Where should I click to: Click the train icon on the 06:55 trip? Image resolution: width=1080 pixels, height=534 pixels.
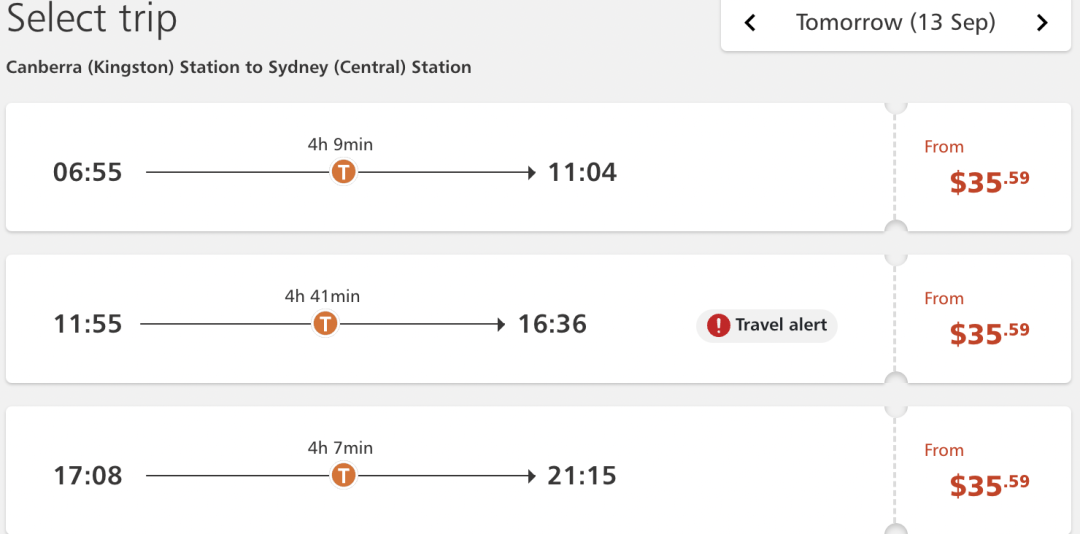pos(343,172)
